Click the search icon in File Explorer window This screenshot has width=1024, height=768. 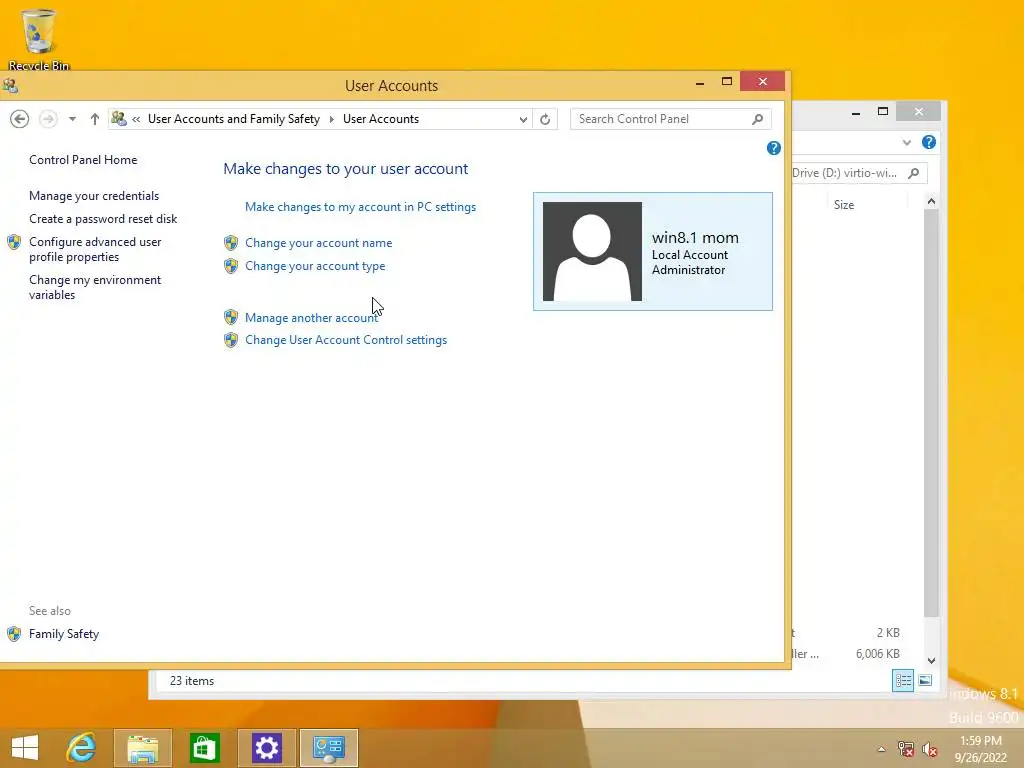pos(914,173)
